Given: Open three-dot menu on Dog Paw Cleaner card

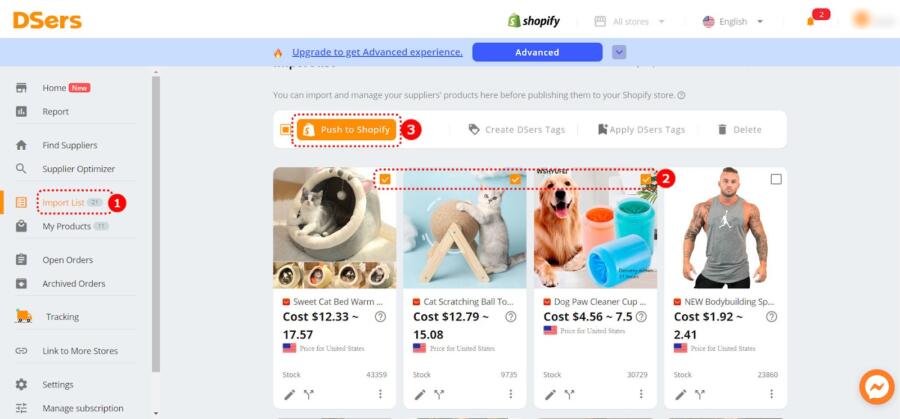Looking at the screenshot, I should click(x=641, y=394).
